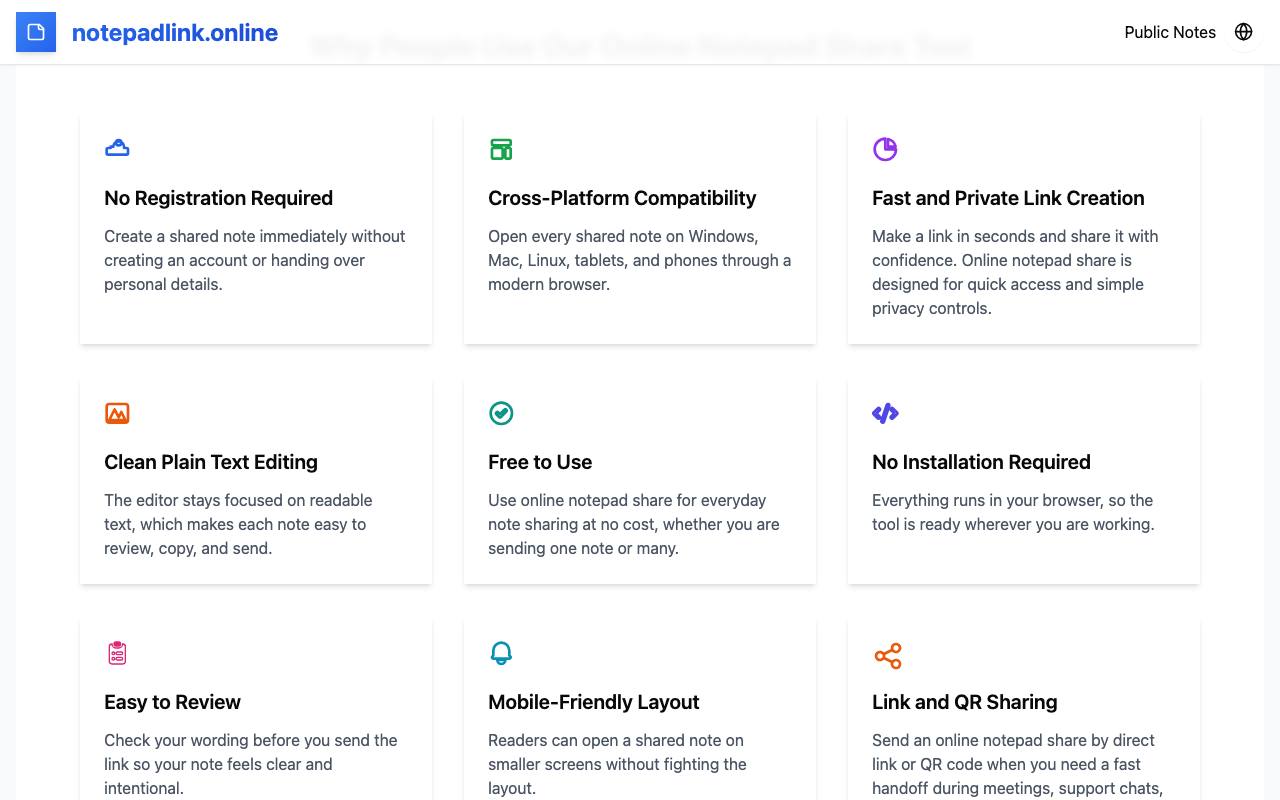Select the No Registration Required heading

click(x=218, y=198)
